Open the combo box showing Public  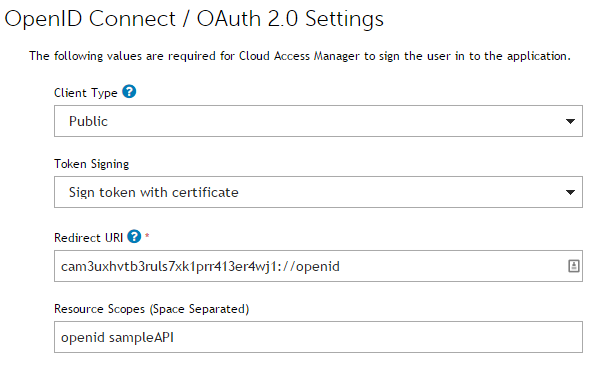pos(318,121)
